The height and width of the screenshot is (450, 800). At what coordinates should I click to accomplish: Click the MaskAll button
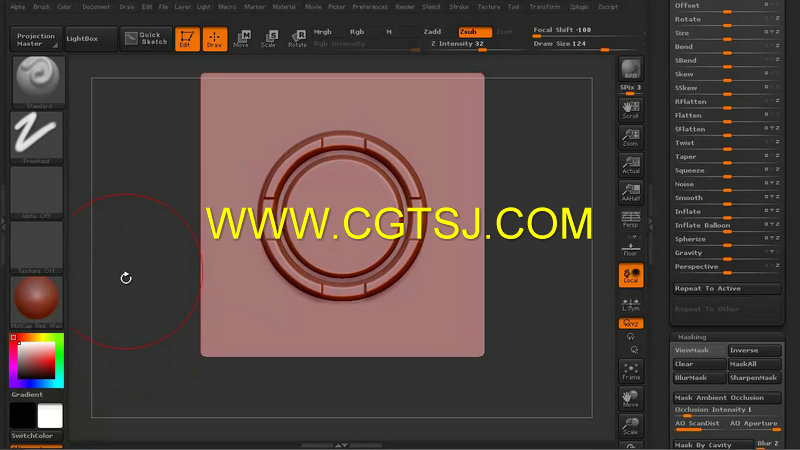pos(754,364)
